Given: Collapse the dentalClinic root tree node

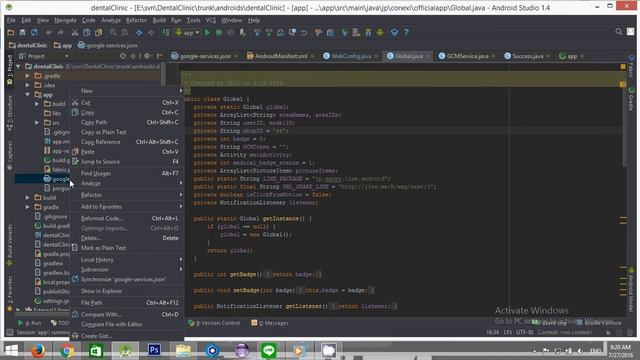Looking at the screenshot, I should tap(18, 66).
